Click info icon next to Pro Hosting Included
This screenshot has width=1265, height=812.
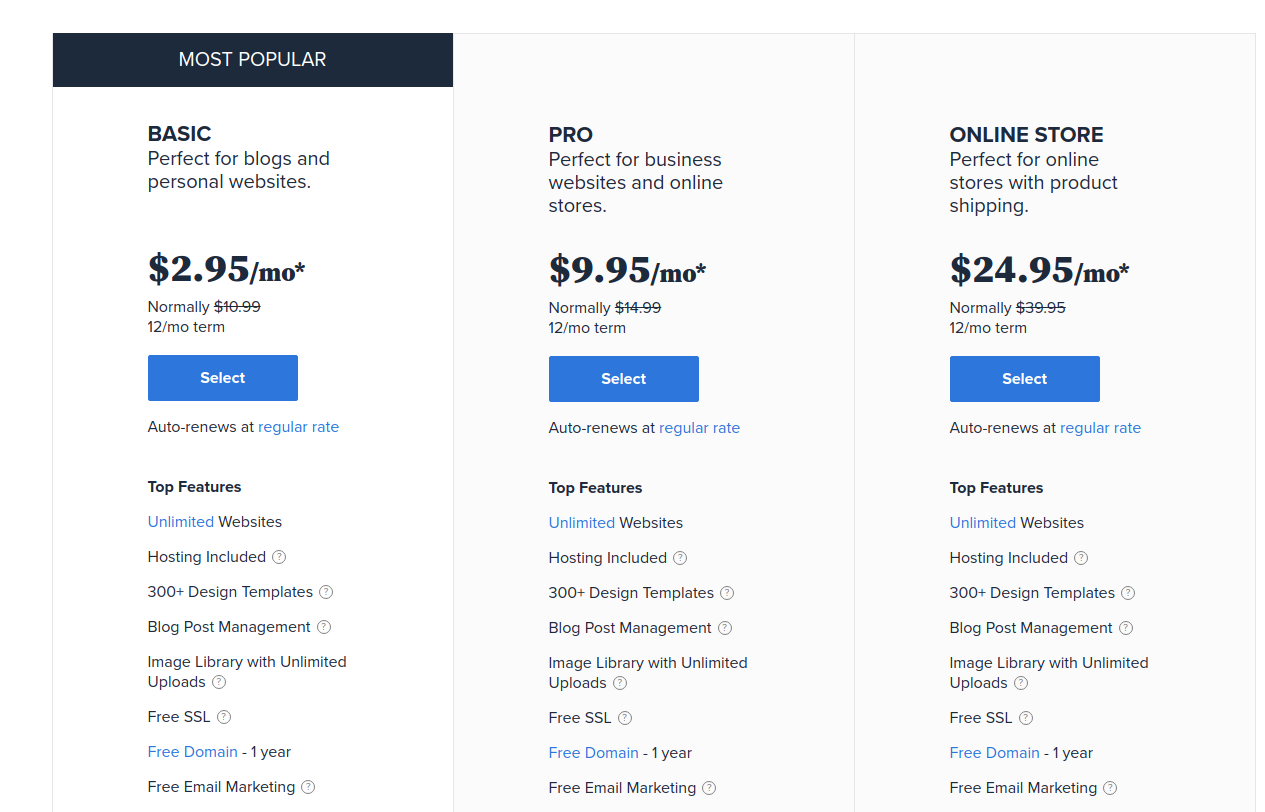point(680,558)
